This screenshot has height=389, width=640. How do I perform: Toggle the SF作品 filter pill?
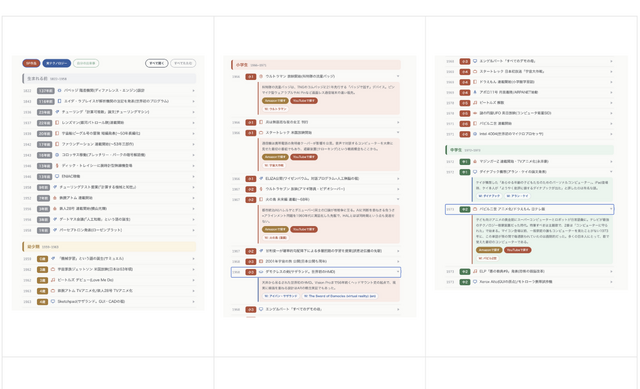(31, 63)
